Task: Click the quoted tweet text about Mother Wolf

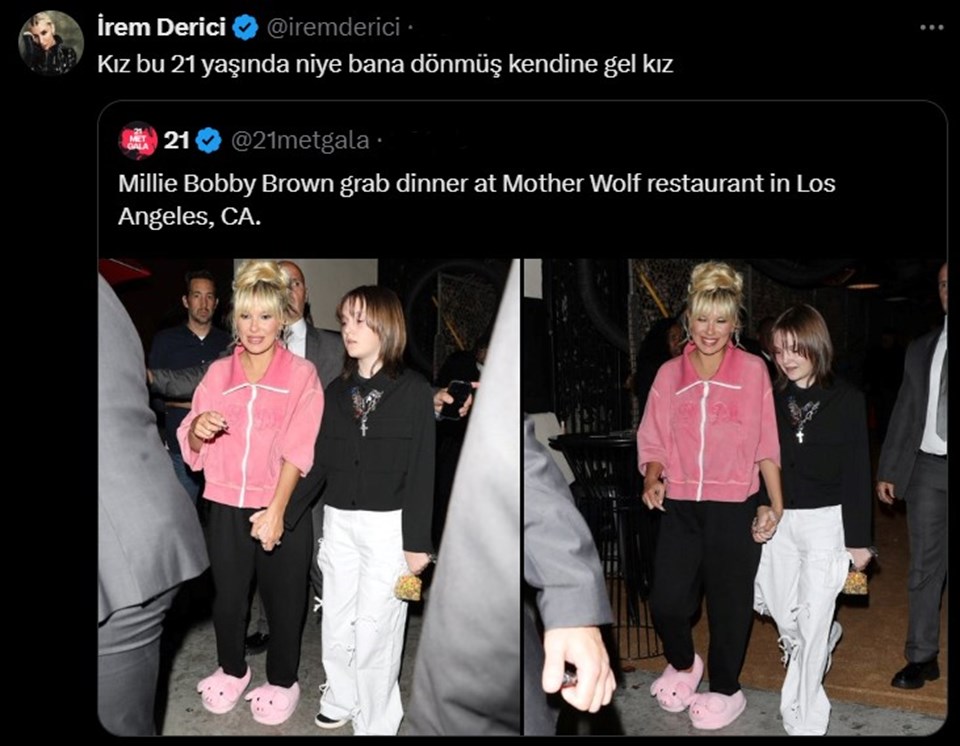Action: tap(476, 200)
